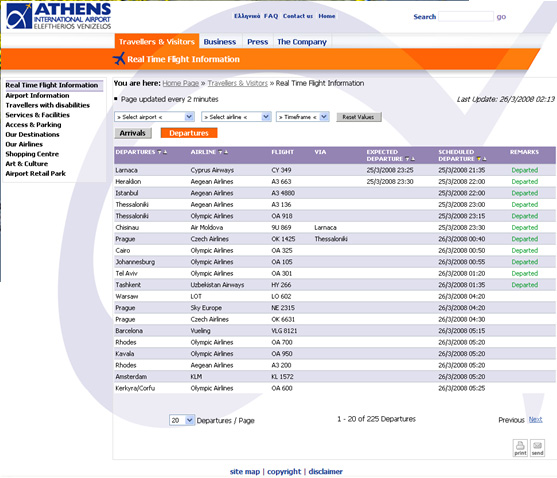
Task: Open Our Destinations sidebar item
Action: [32, 135]
